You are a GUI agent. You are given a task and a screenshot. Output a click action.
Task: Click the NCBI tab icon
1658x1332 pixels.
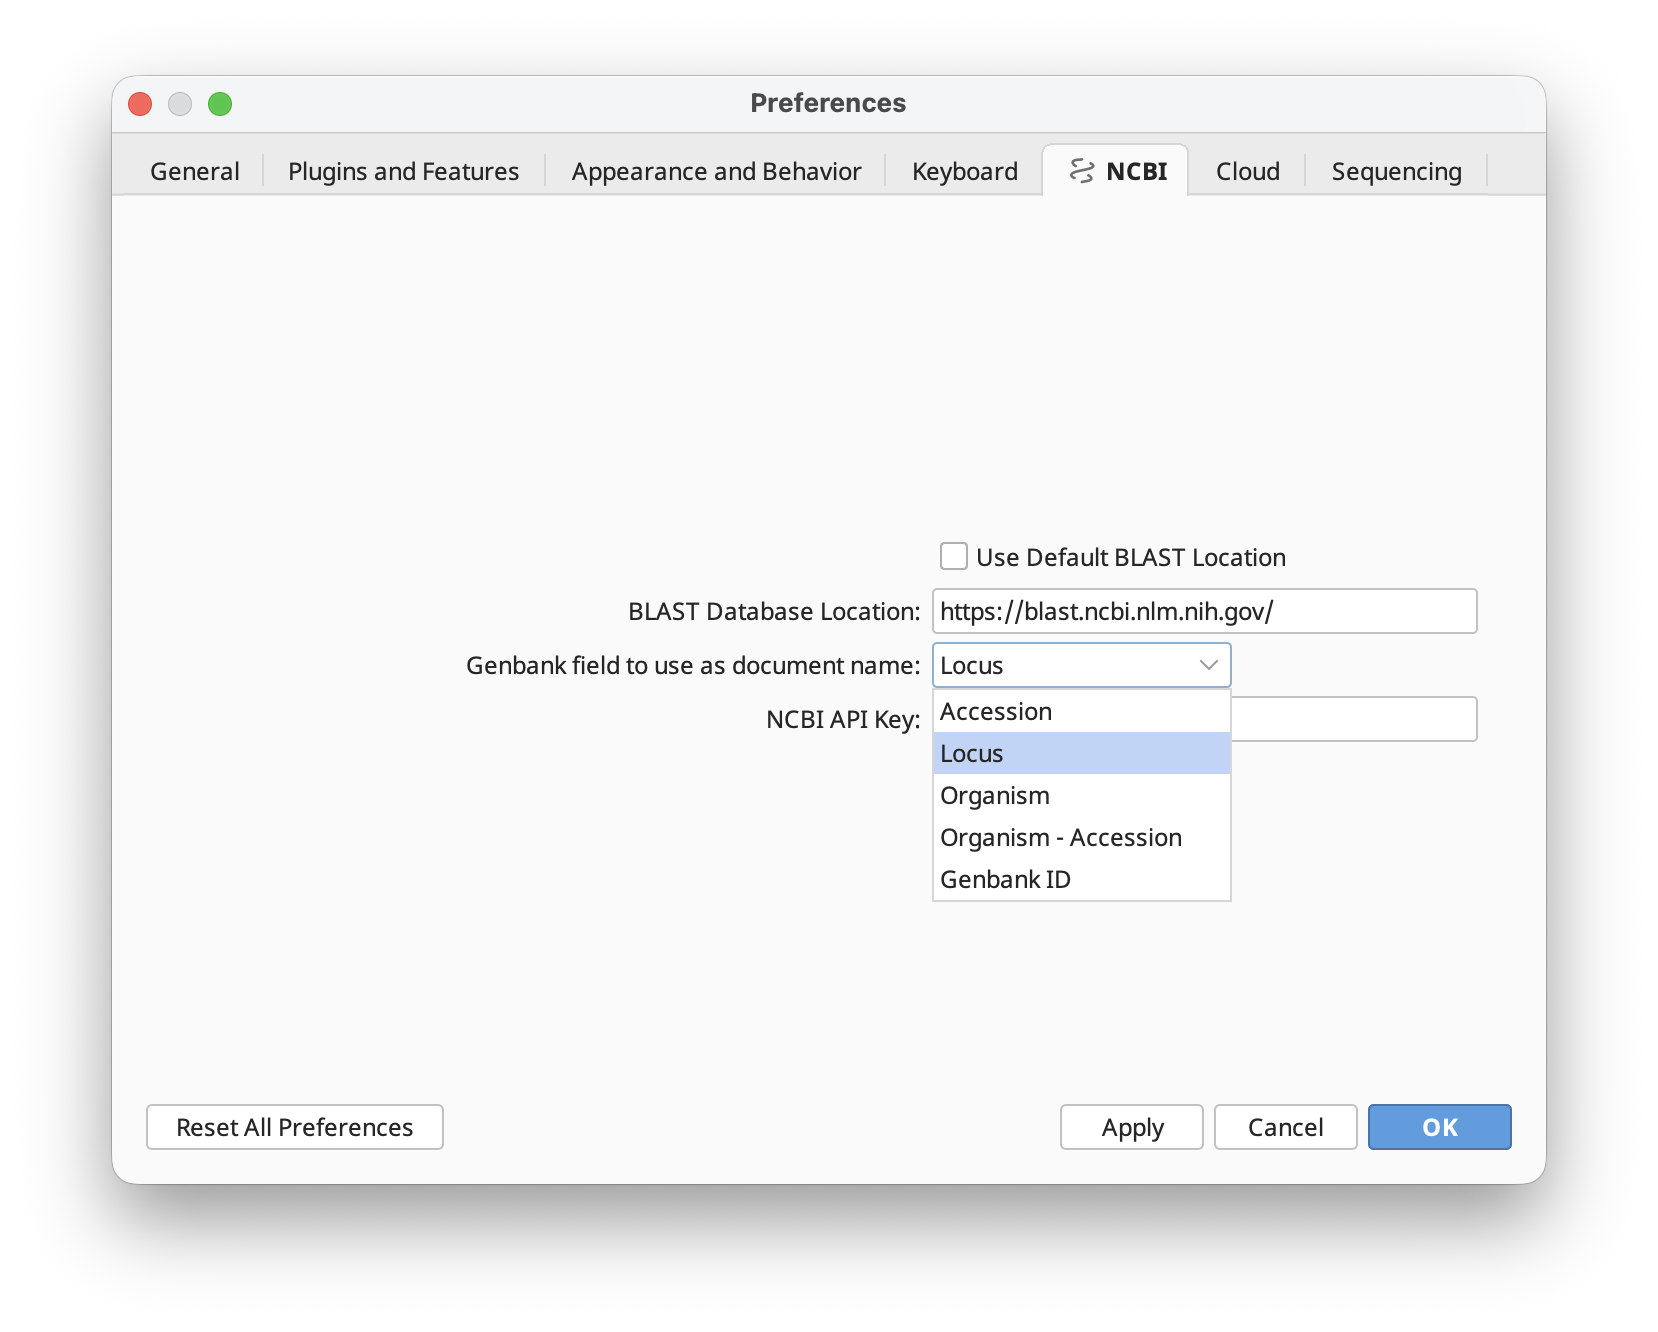pyautogui.click(x=1081, y=171)
